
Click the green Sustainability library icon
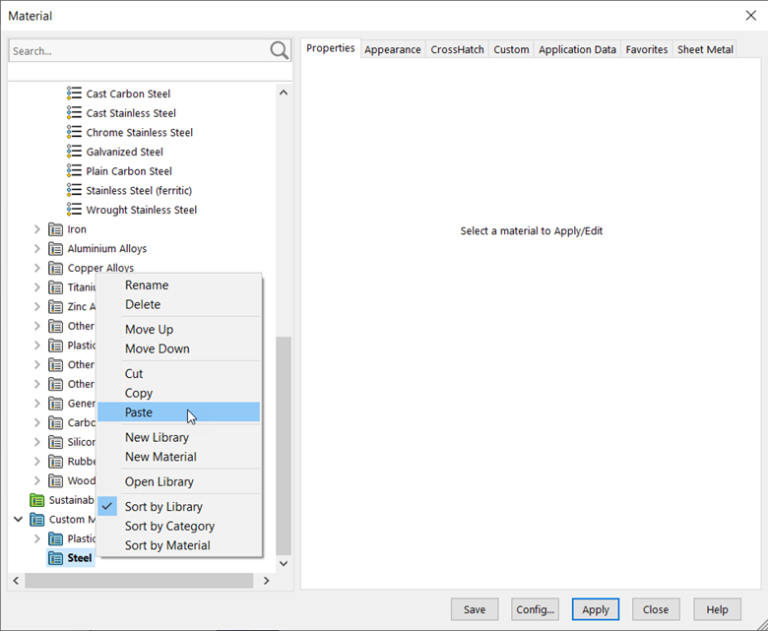(x=38, y=500)
